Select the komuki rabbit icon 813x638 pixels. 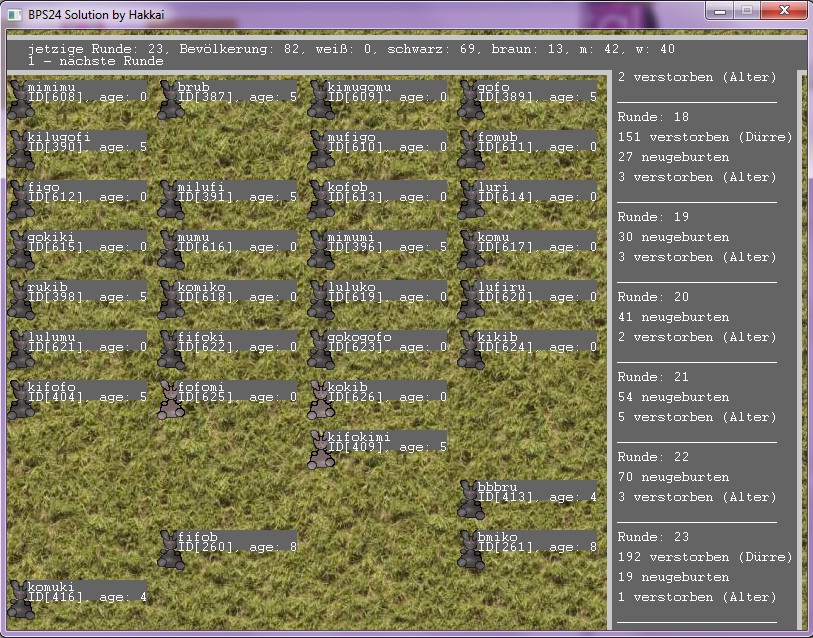(20, 599)
